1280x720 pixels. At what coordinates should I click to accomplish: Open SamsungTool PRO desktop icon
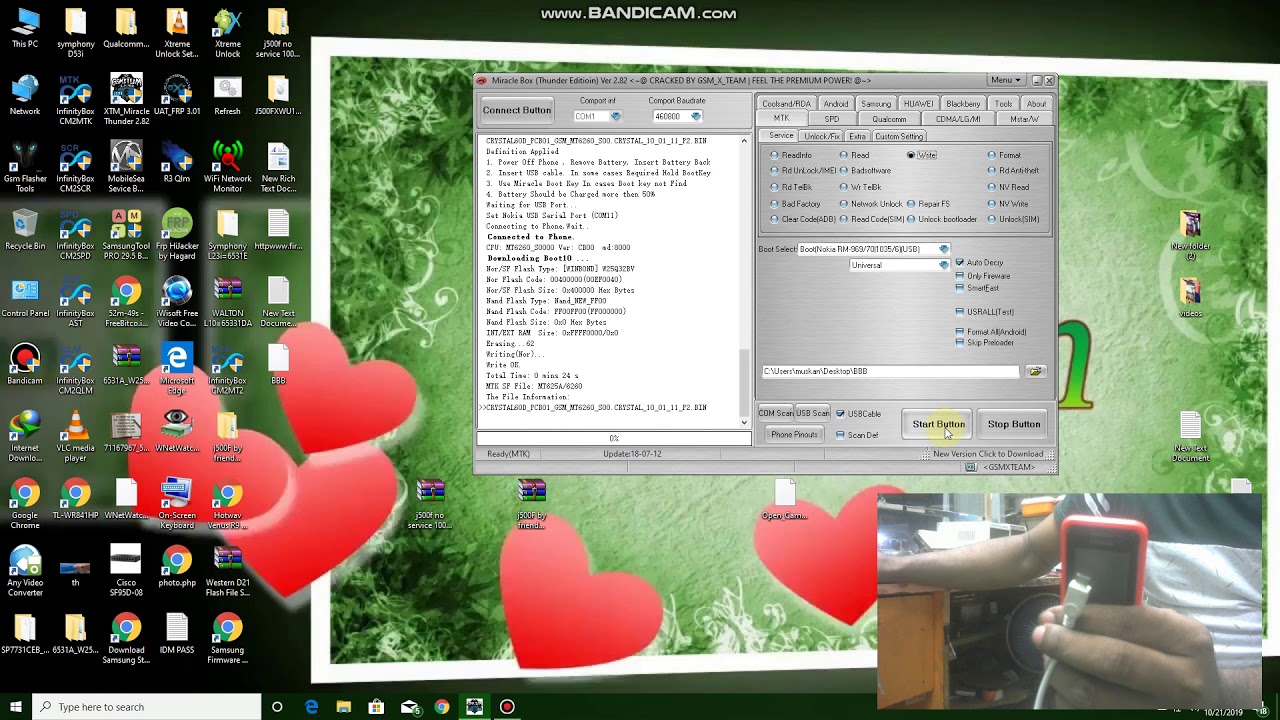(x=126, y=234)
